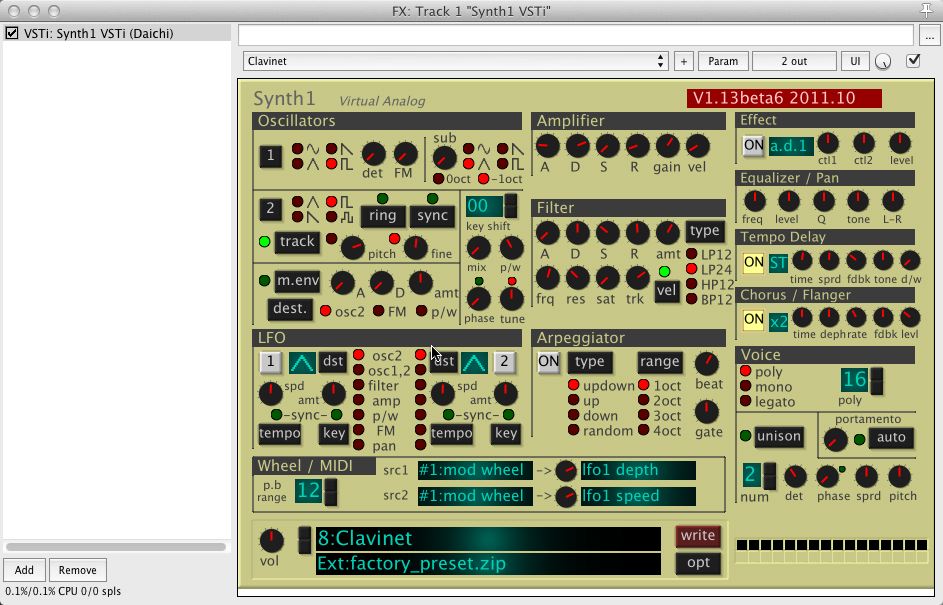This screenshot has width=943, height=605.
Task: Click the amplifier gain knob
Action: [667, 146]
